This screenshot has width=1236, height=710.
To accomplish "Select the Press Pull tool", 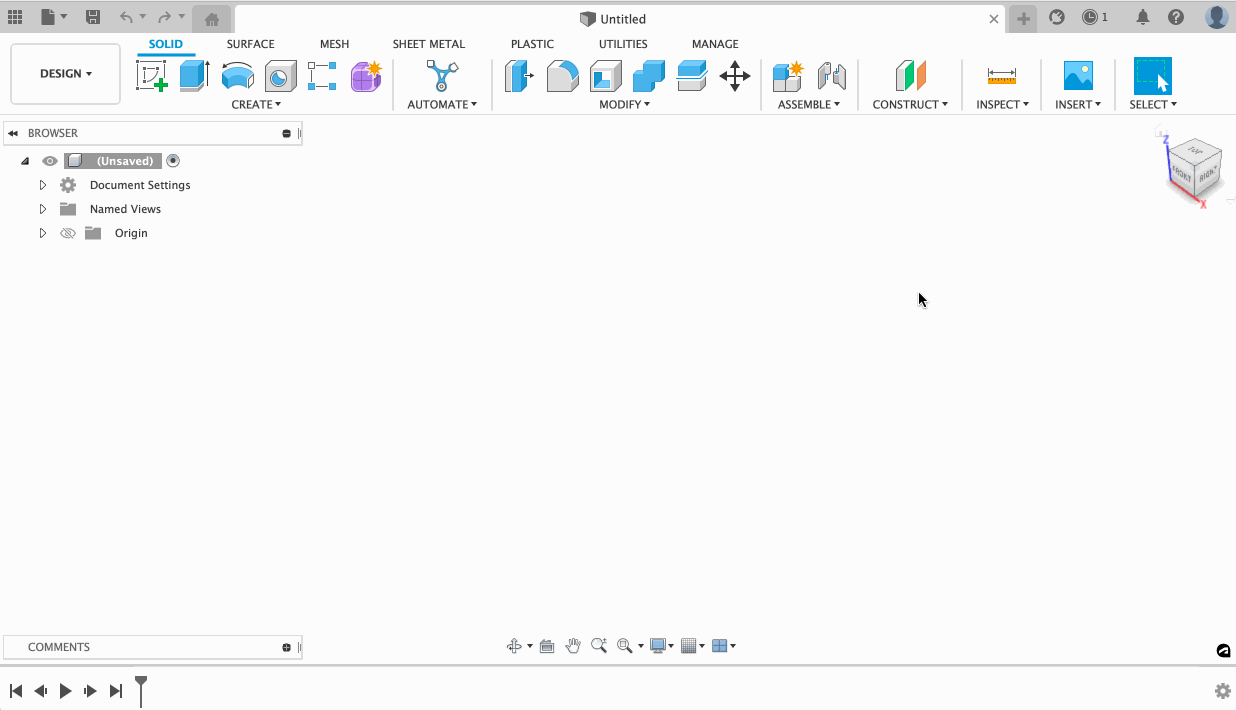I will coord(519,76).
